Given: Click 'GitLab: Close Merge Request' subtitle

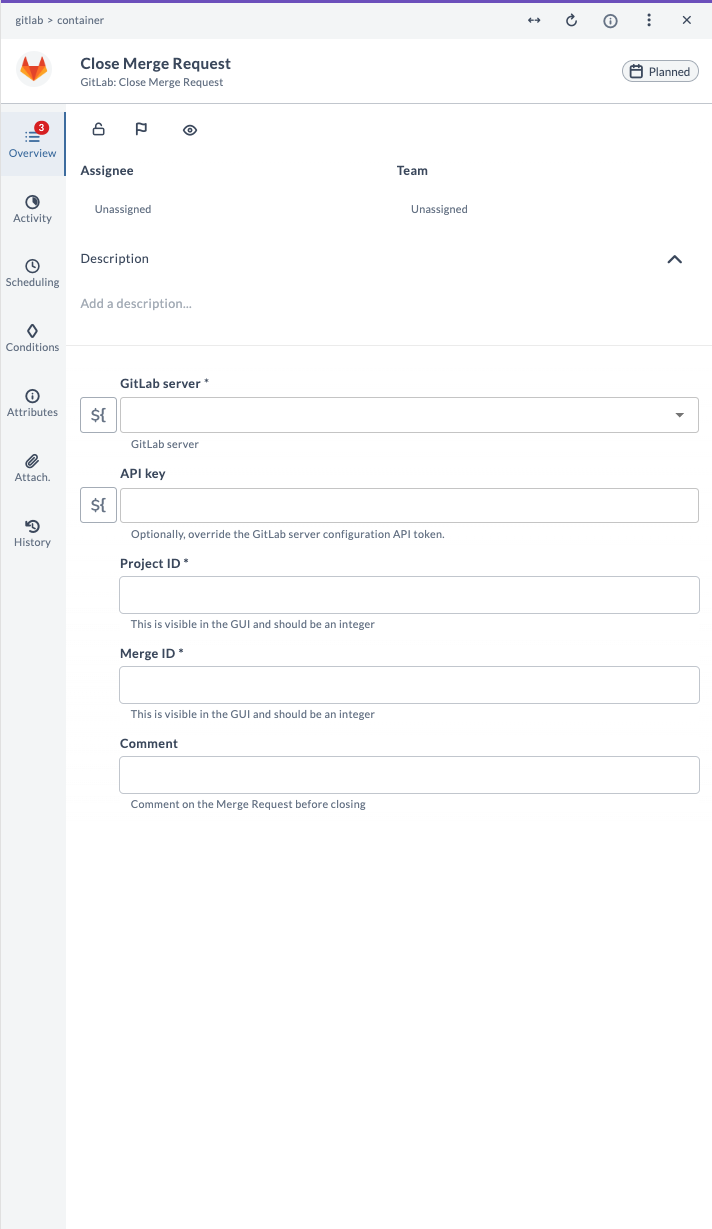Looking at the screenshot, I should pyautogui.click(x=152, y=82).
